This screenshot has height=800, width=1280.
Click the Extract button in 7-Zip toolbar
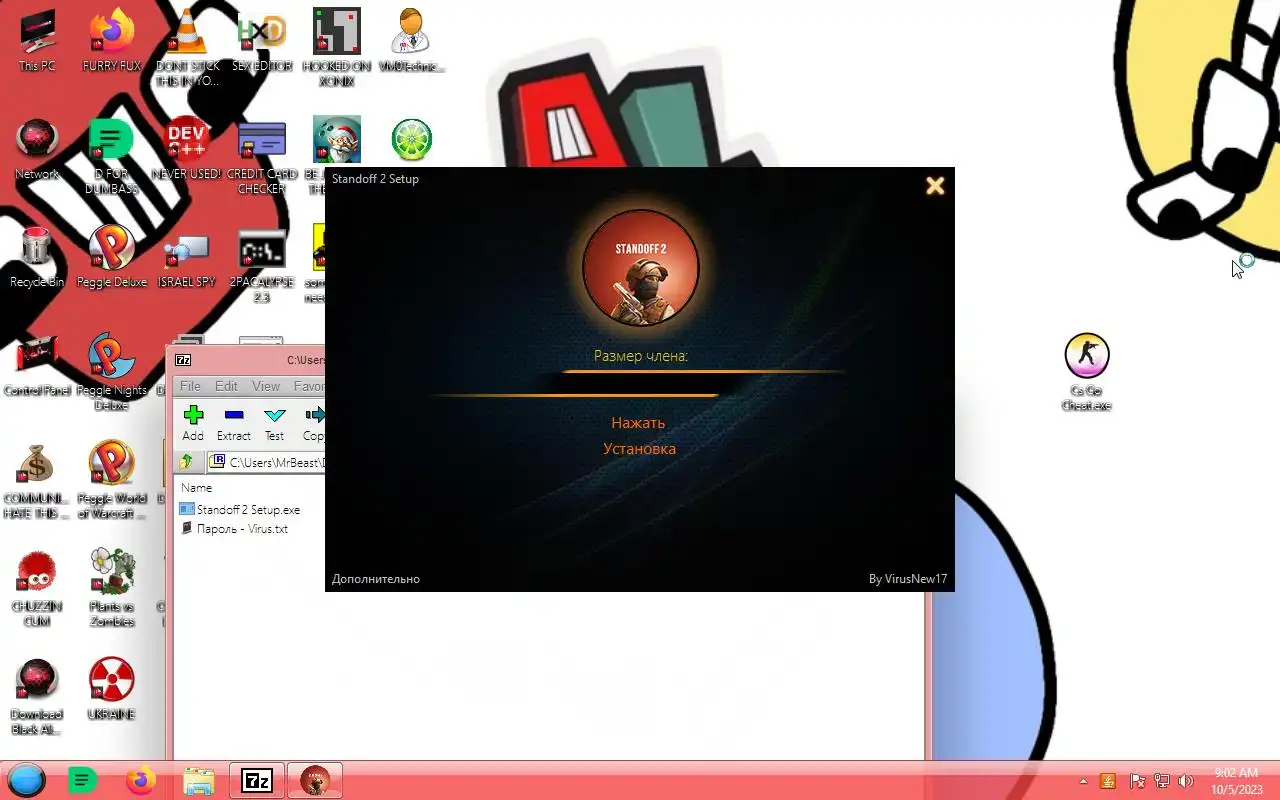(x=234, y=423)
